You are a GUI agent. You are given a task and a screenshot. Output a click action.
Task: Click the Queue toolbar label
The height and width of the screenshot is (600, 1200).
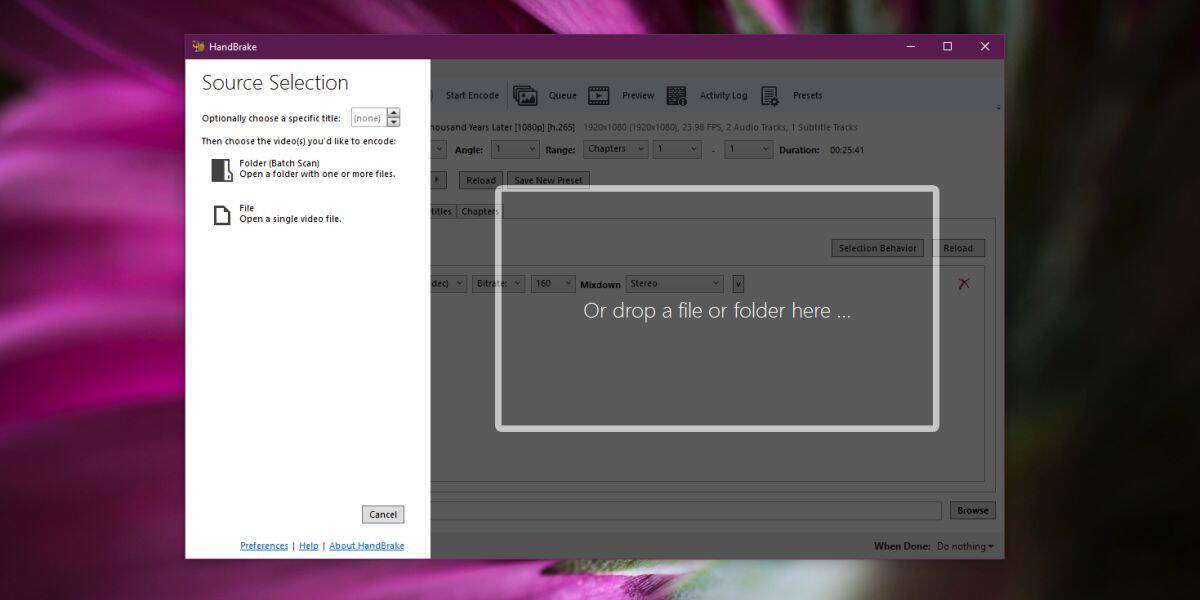[563, 95]
